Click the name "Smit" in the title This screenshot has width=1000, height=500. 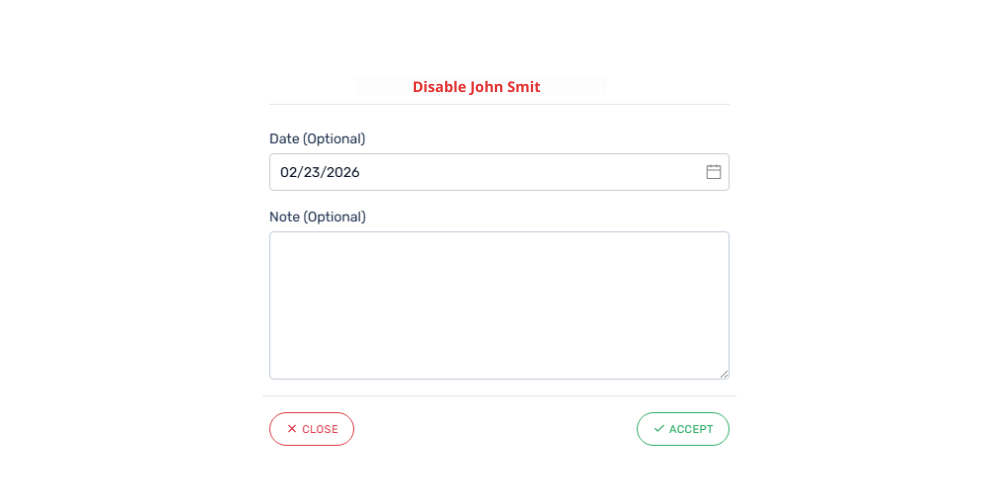coord(523,87)
